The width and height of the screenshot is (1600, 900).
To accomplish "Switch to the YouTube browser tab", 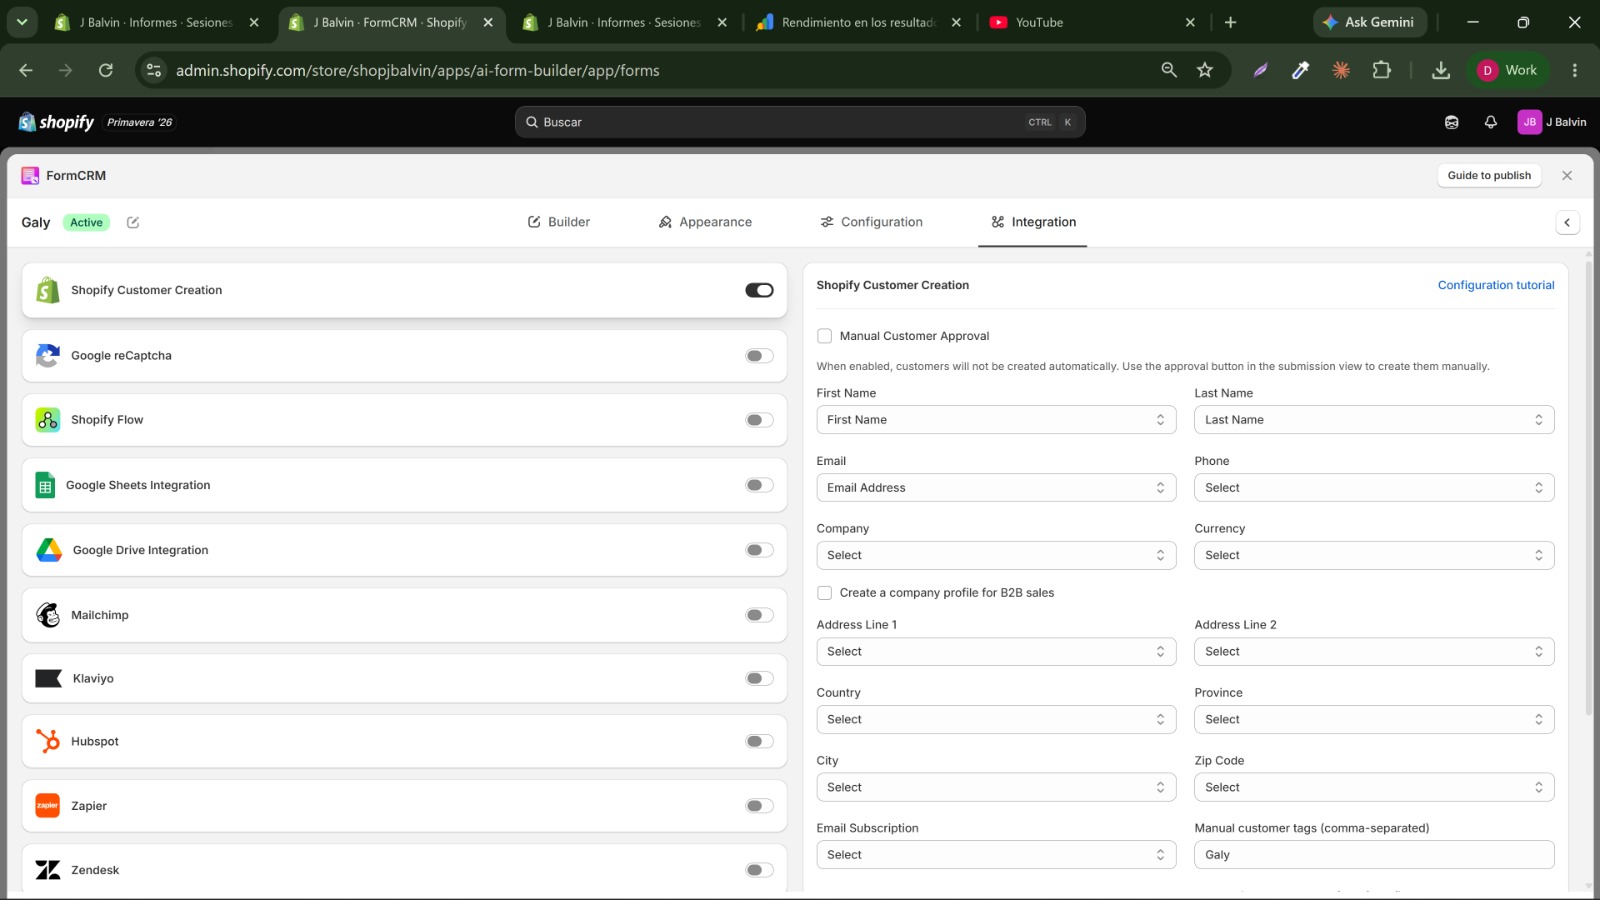I will 1093,22.
